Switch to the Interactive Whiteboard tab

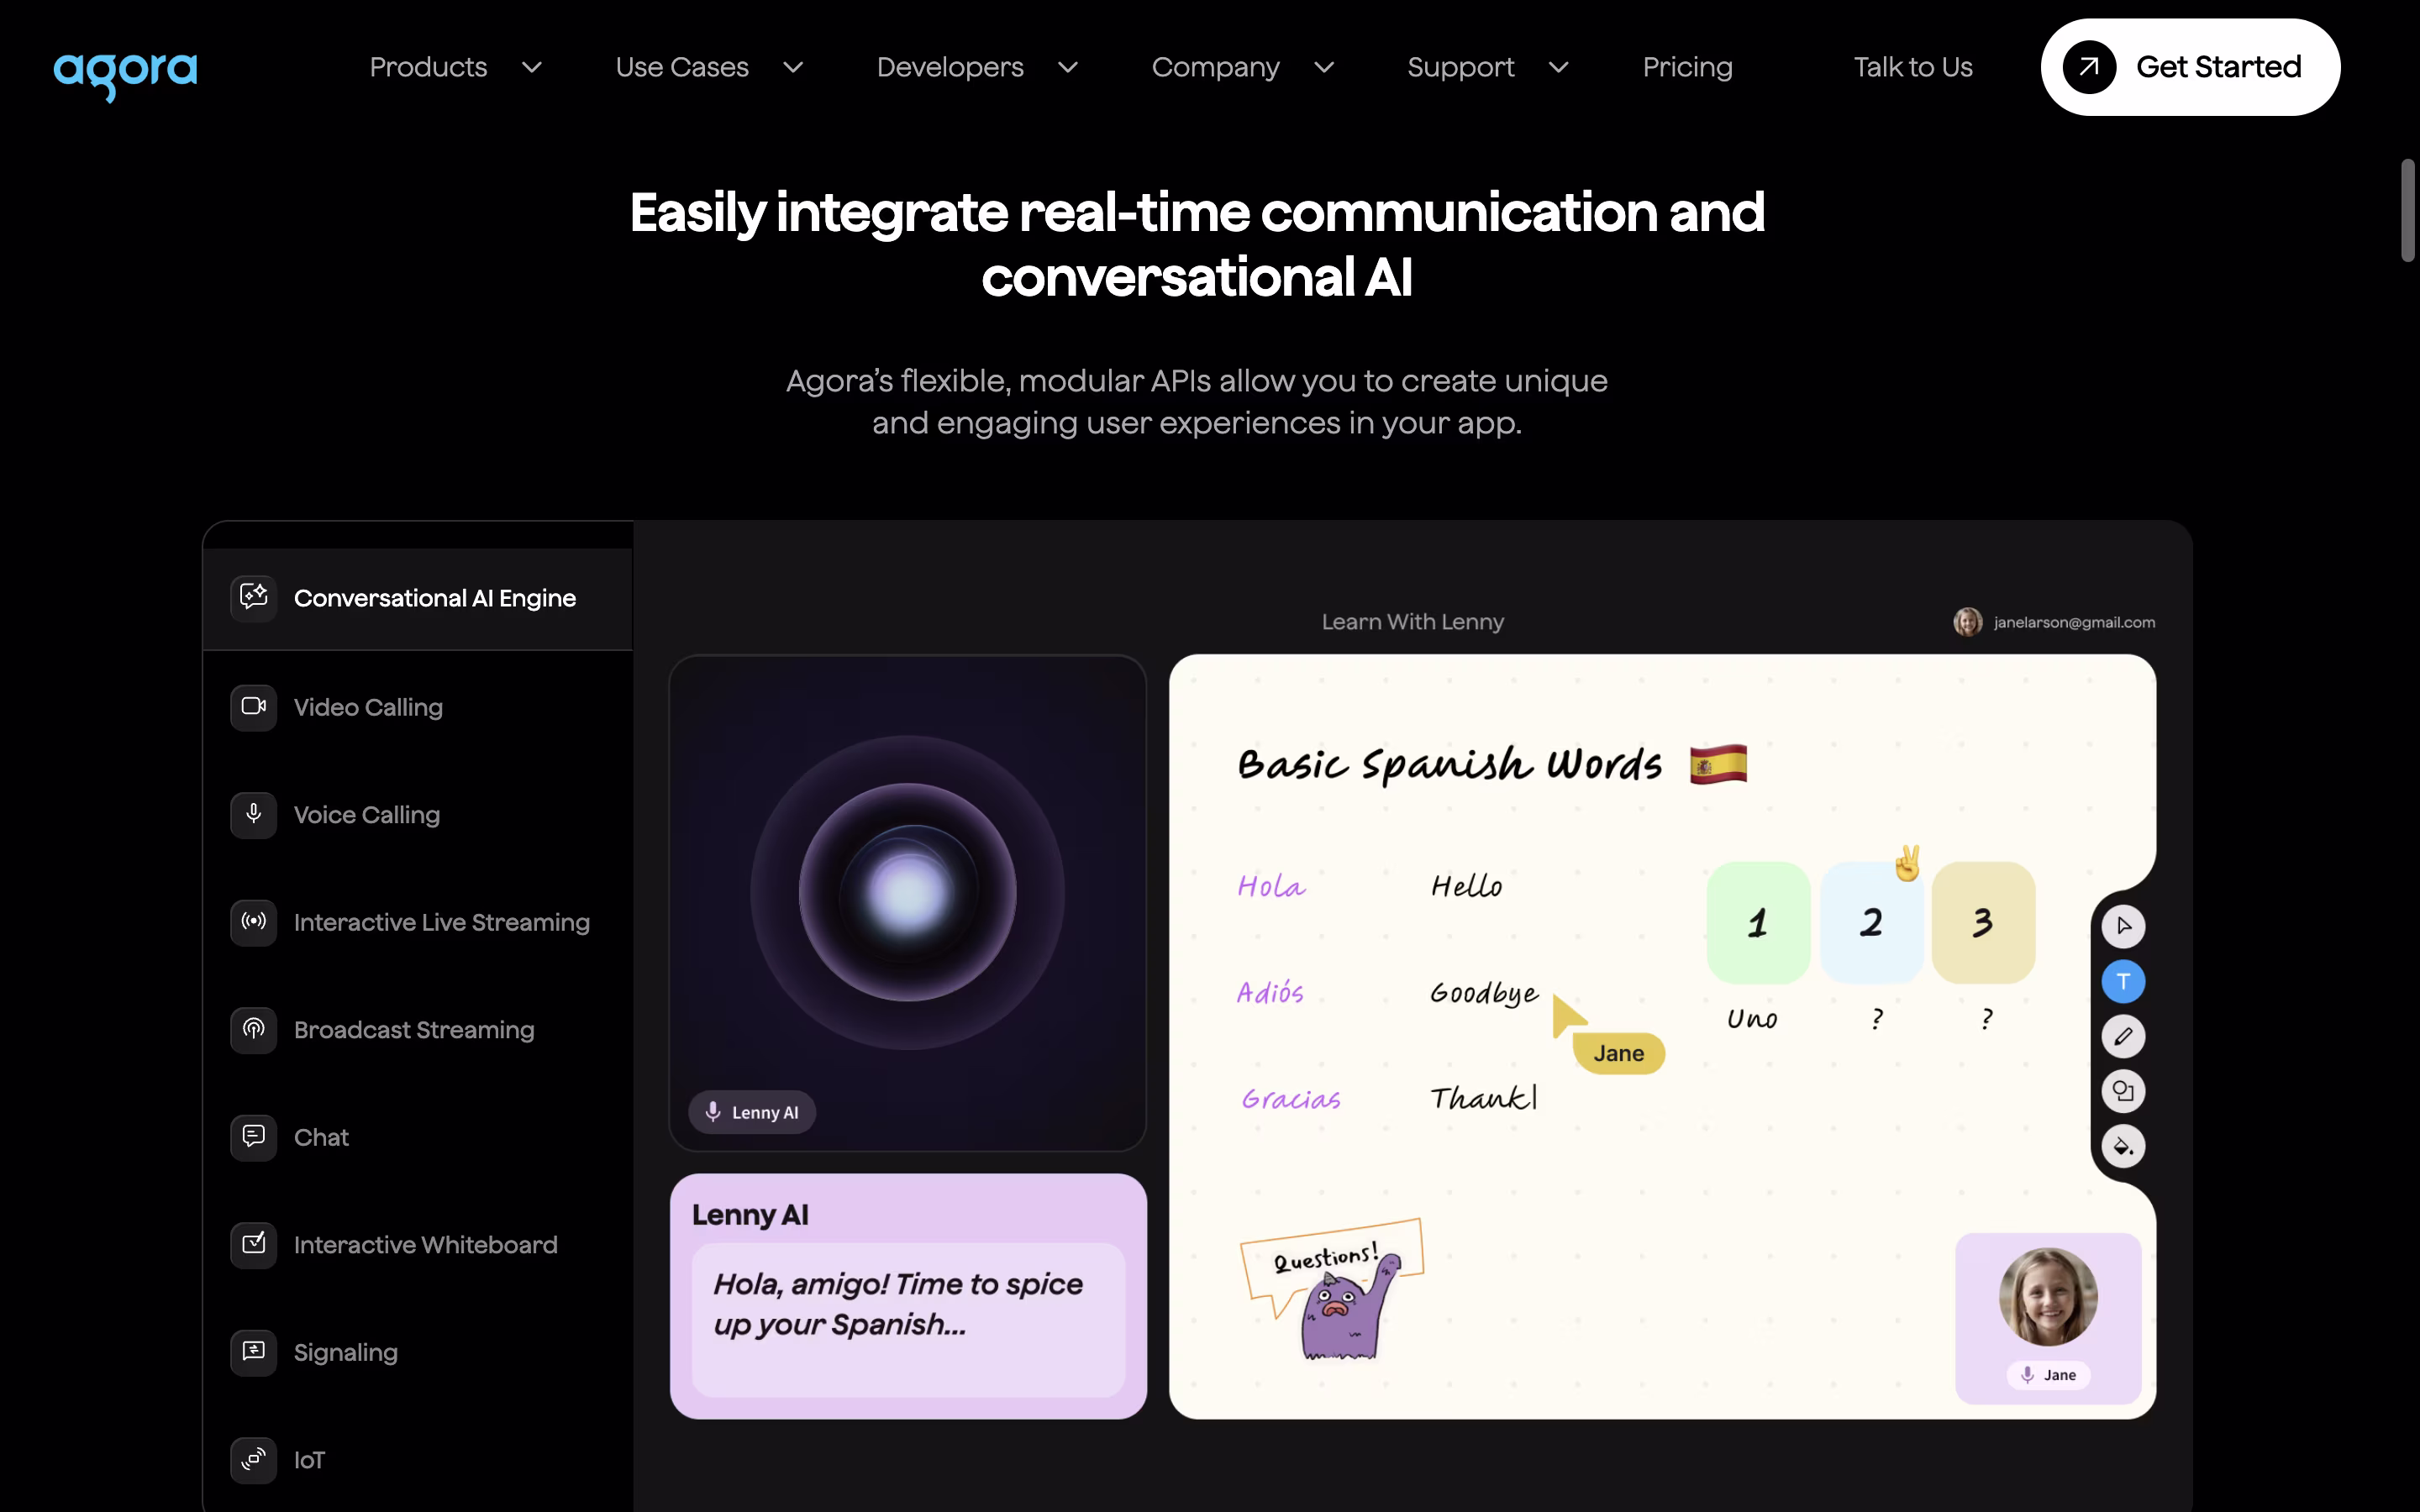tap(425, 1245)
